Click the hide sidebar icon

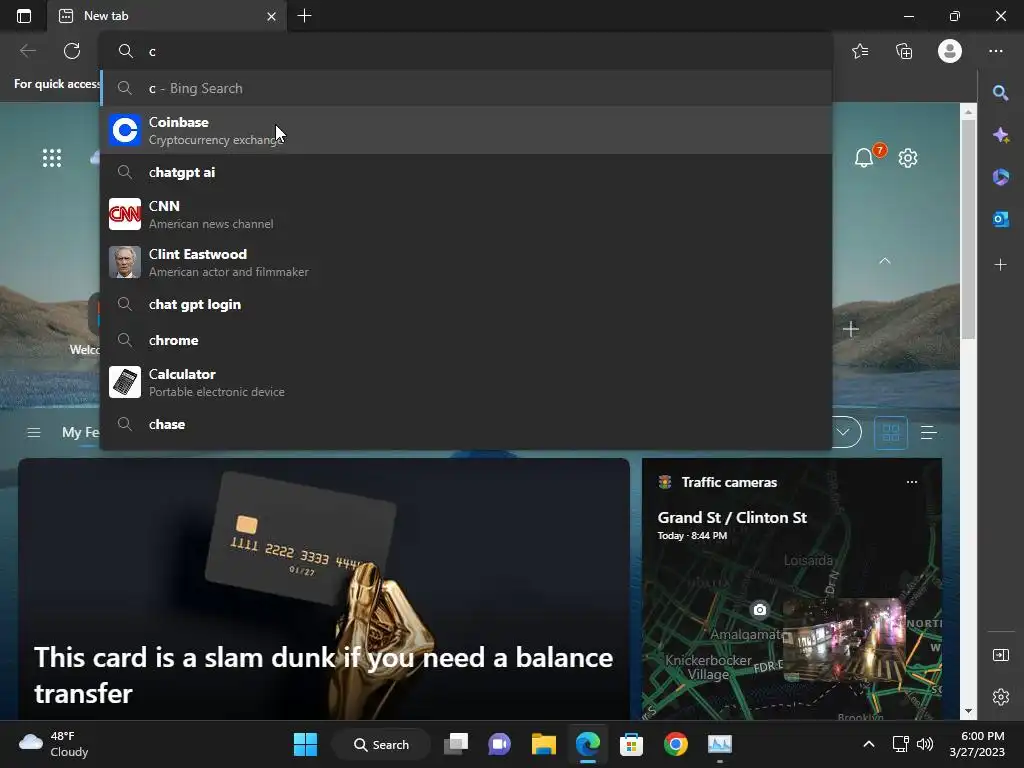coord(1000,654)
